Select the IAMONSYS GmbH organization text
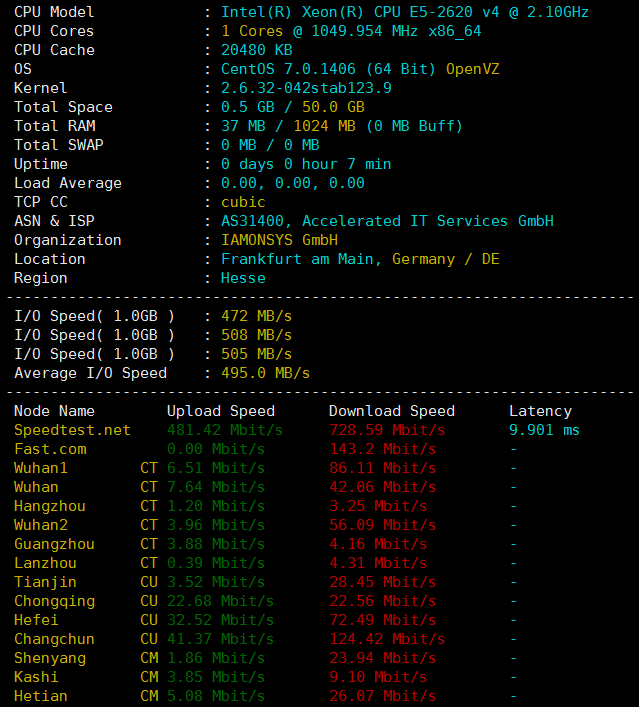639x707 pixels. tap(279, 240)
